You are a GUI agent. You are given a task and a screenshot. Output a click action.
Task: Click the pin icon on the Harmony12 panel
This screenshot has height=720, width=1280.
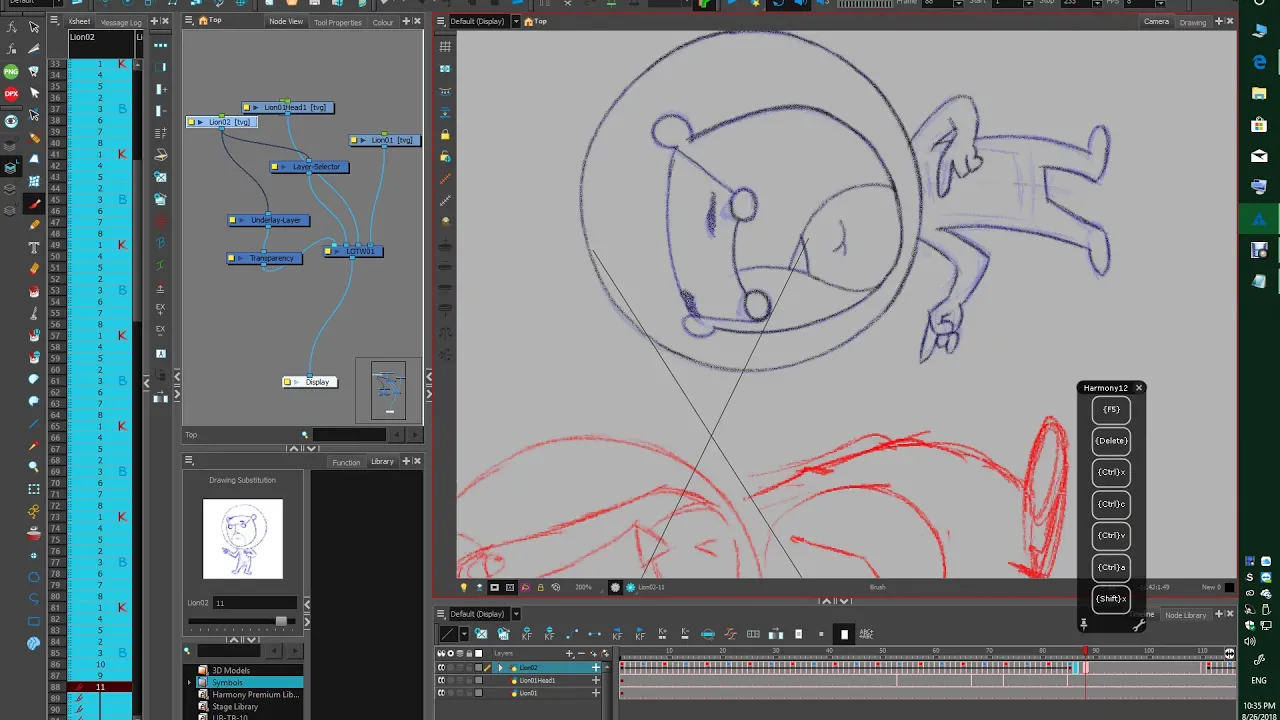point(1083,625)
